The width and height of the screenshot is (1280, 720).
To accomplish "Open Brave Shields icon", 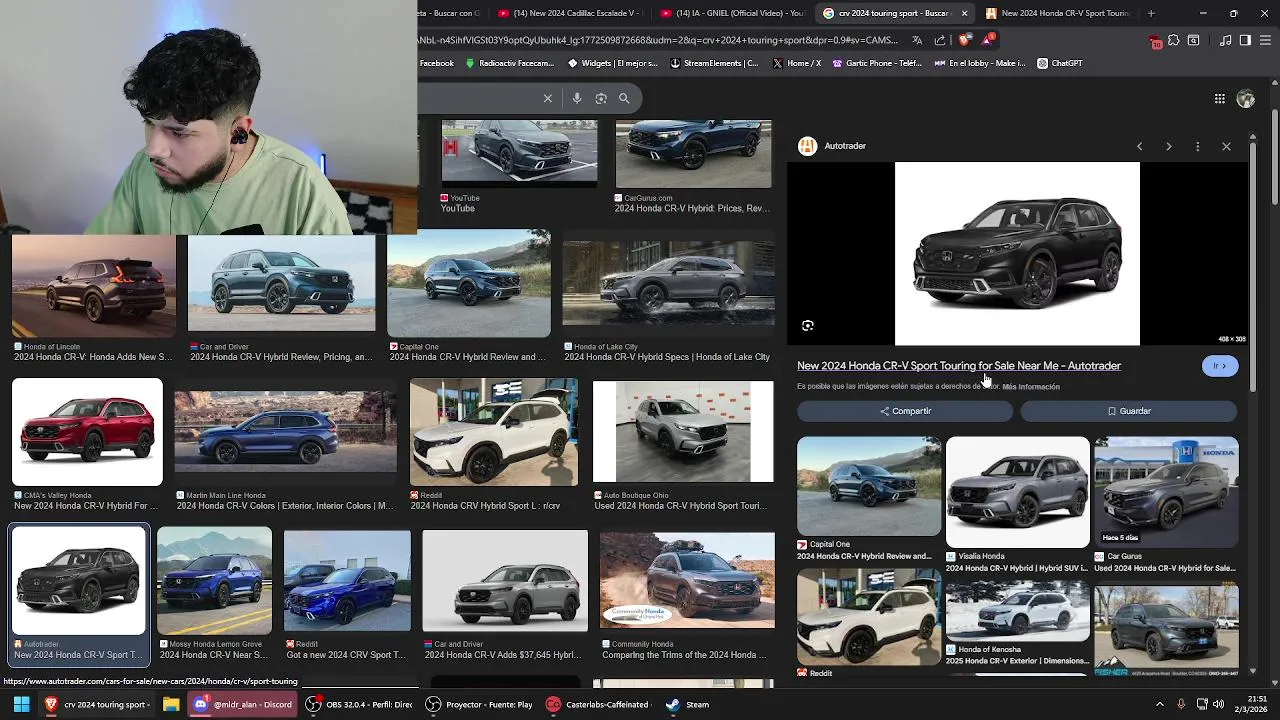I will 964,40.
